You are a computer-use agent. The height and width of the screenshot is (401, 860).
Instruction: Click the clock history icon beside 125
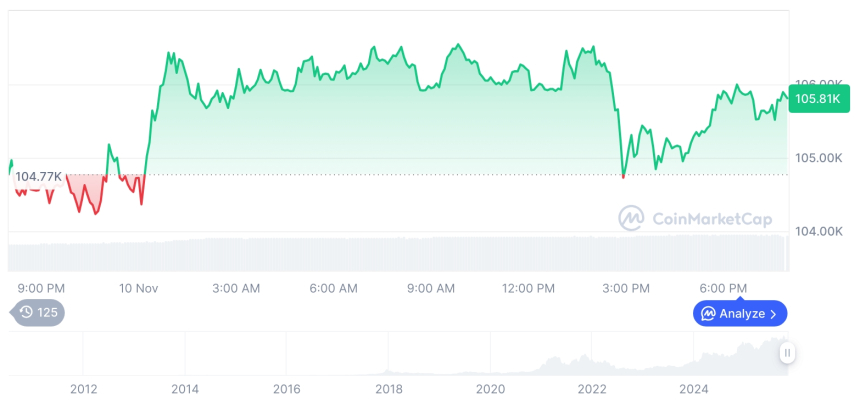(x=26, y=313)
